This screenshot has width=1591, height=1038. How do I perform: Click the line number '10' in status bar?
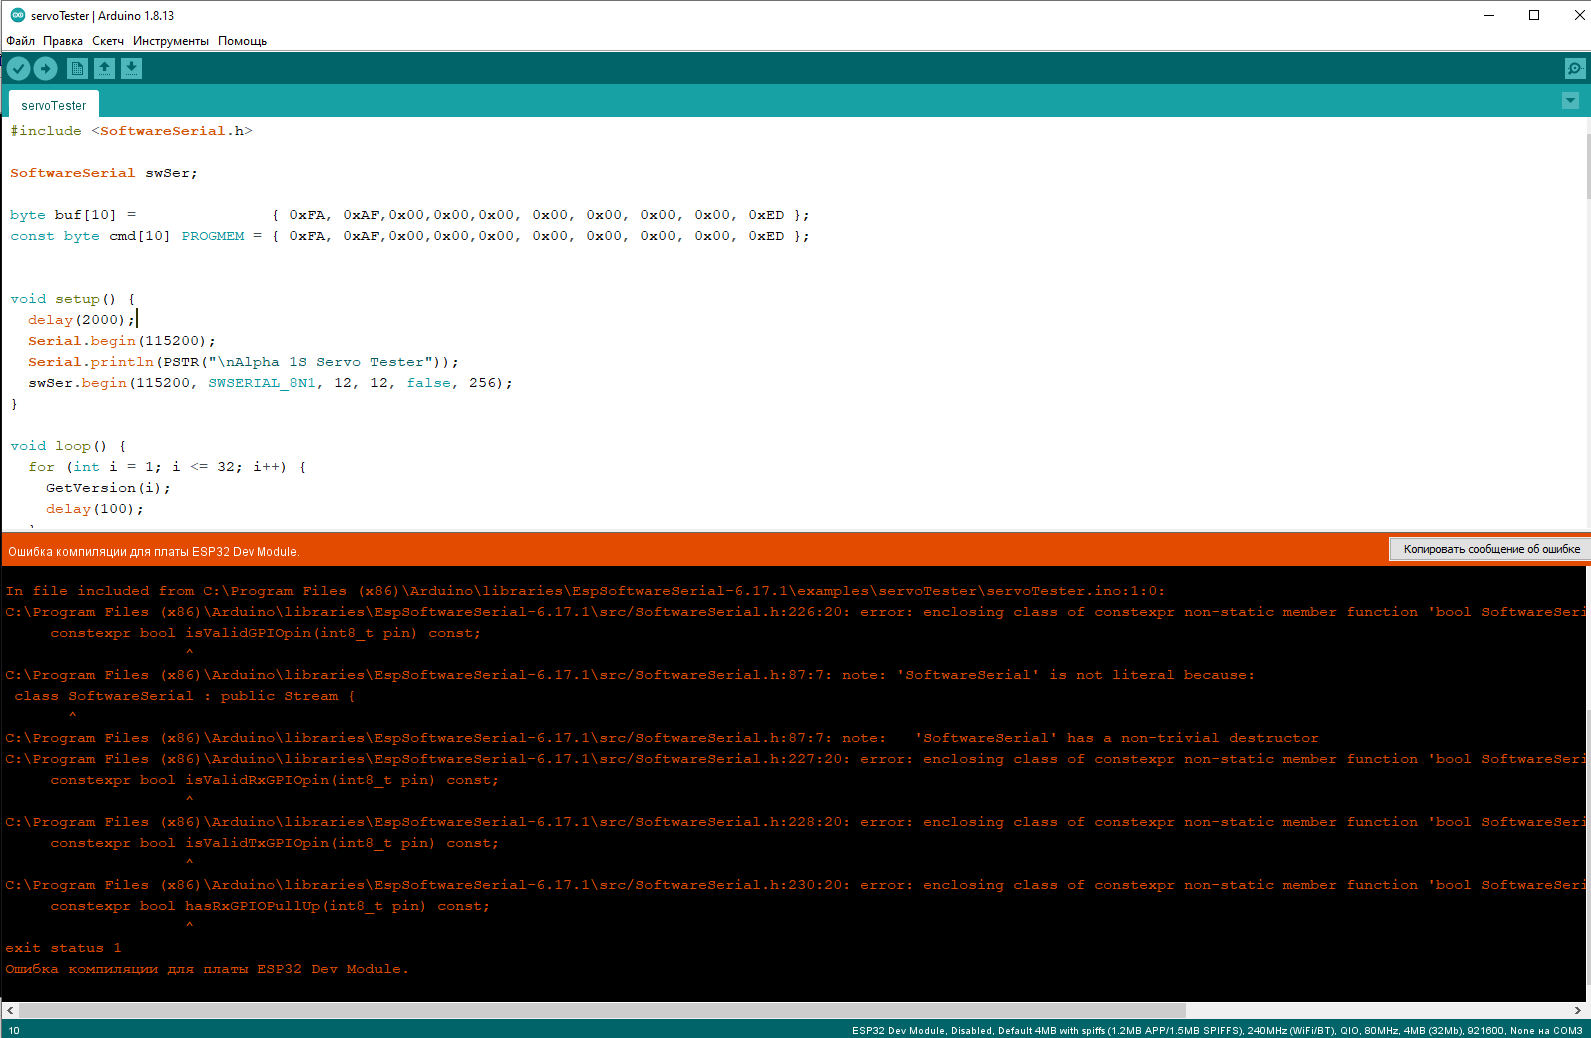pos(14,1030)
